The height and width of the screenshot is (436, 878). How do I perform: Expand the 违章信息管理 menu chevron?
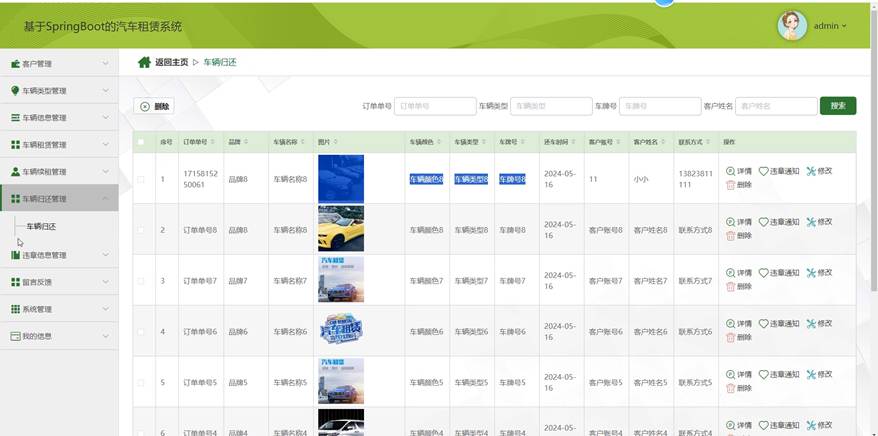click(106, 255)
